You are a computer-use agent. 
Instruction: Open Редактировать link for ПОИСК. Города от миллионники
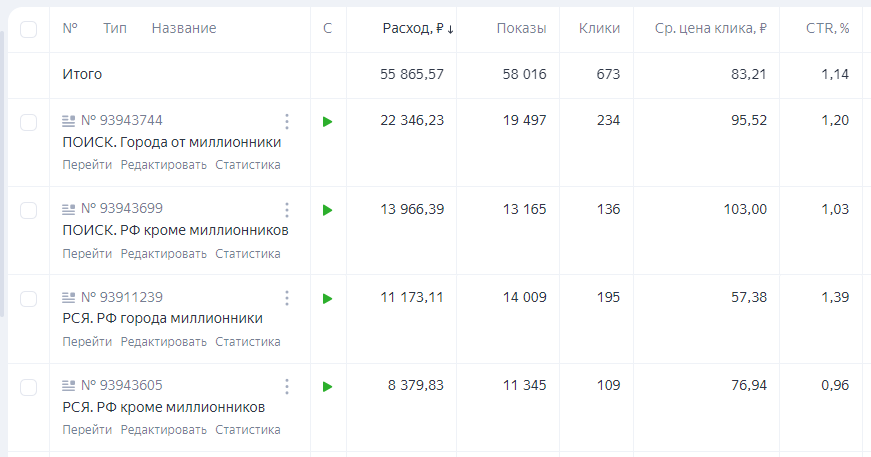click(x=163, y=165)
